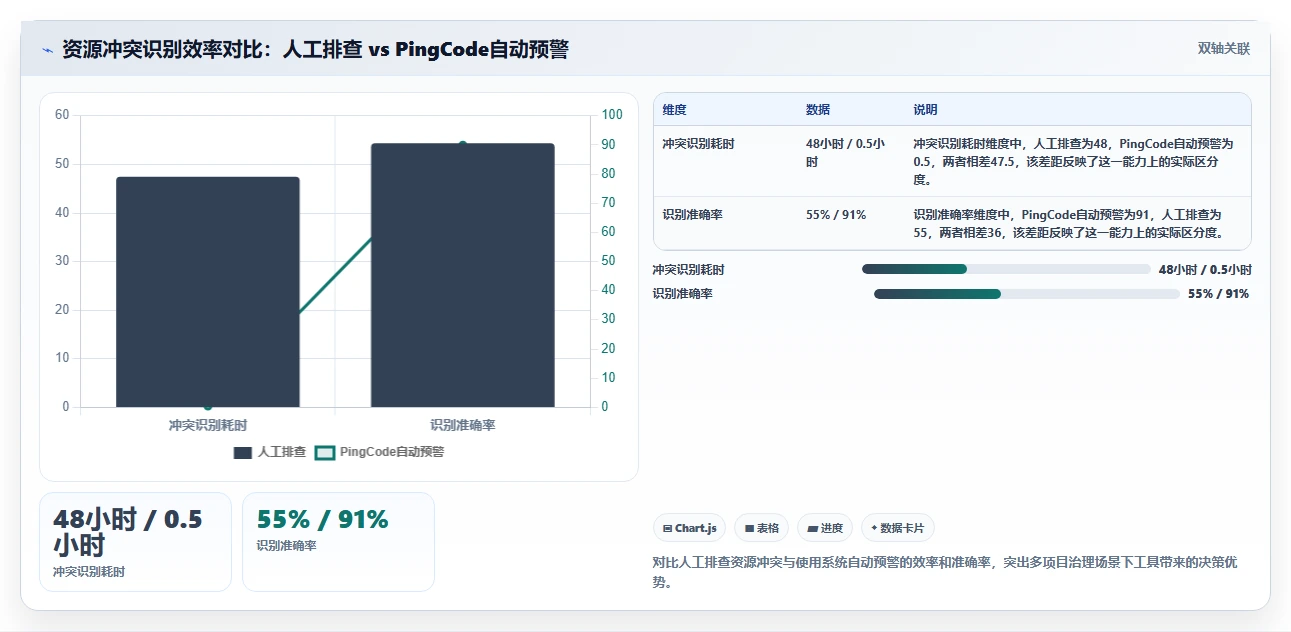Screen dimensions: 1291x632
Task: Click the 表格 tag chip
Action: (761, 528)
